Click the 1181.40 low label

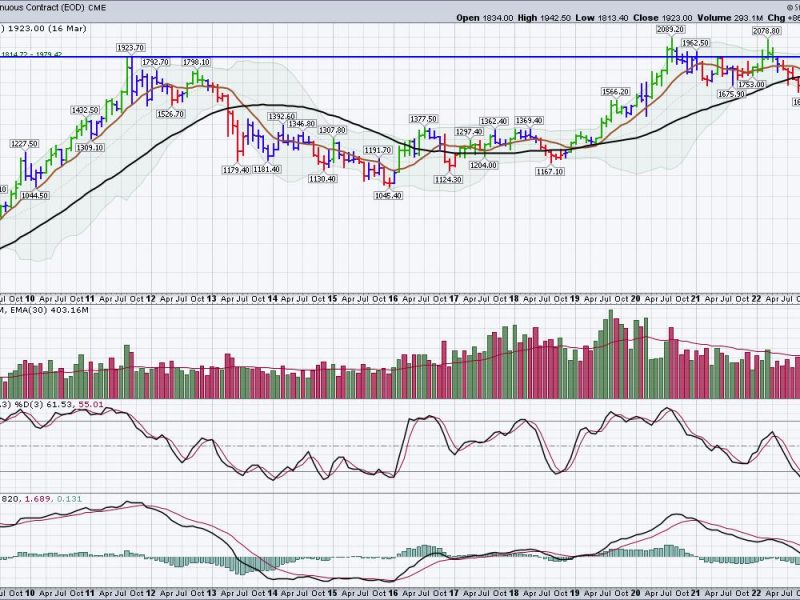tap(266, 169)
